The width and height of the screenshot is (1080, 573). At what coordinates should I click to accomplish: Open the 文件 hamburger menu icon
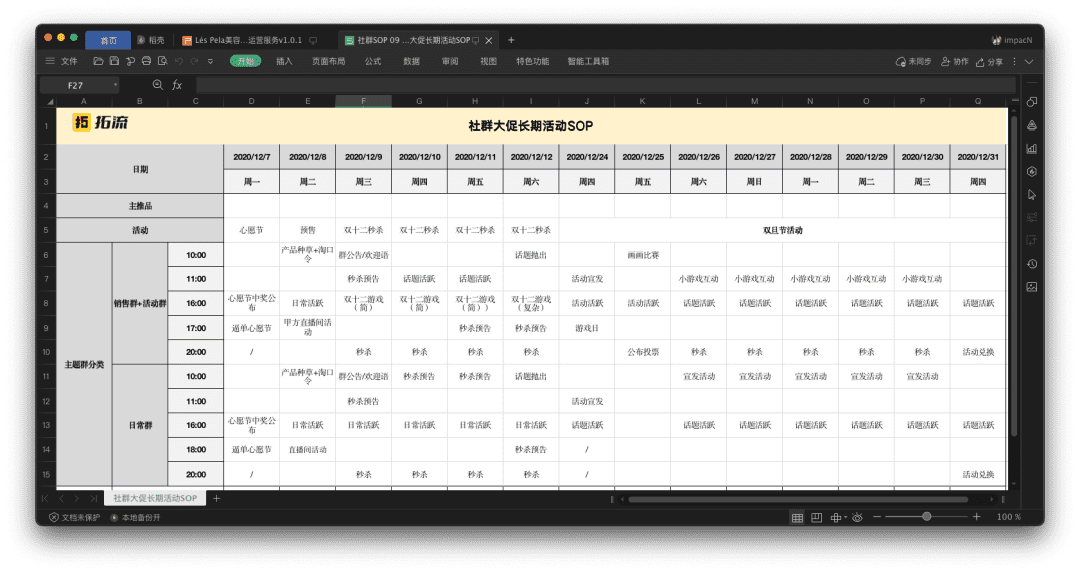[x=50, y=61]
